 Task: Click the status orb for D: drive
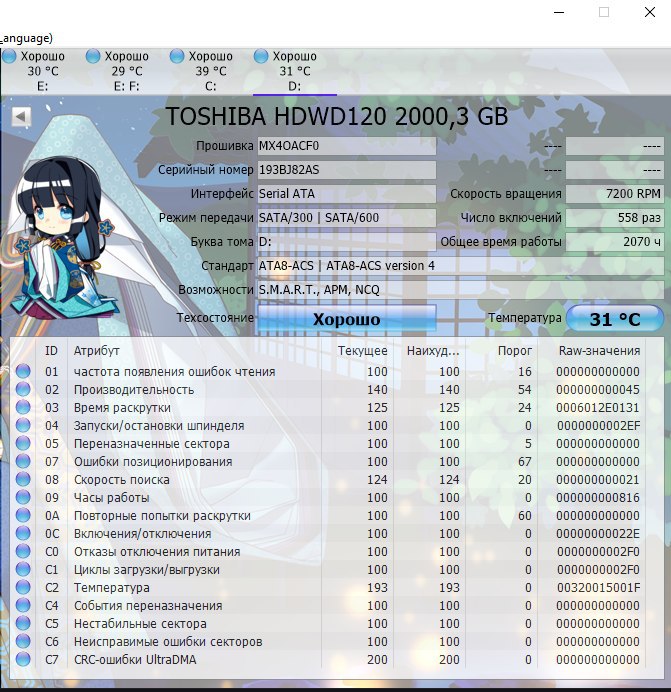(x=260, y=56)
